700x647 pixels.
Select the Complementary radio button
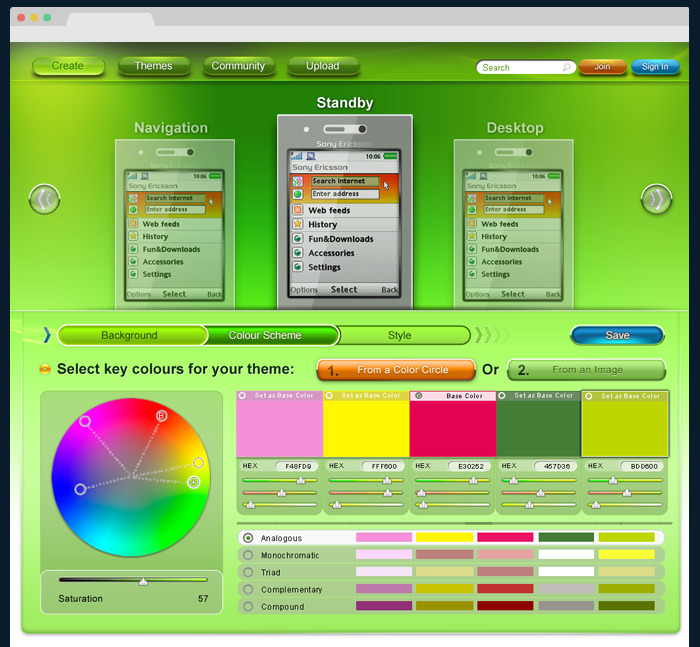(248, 589)
